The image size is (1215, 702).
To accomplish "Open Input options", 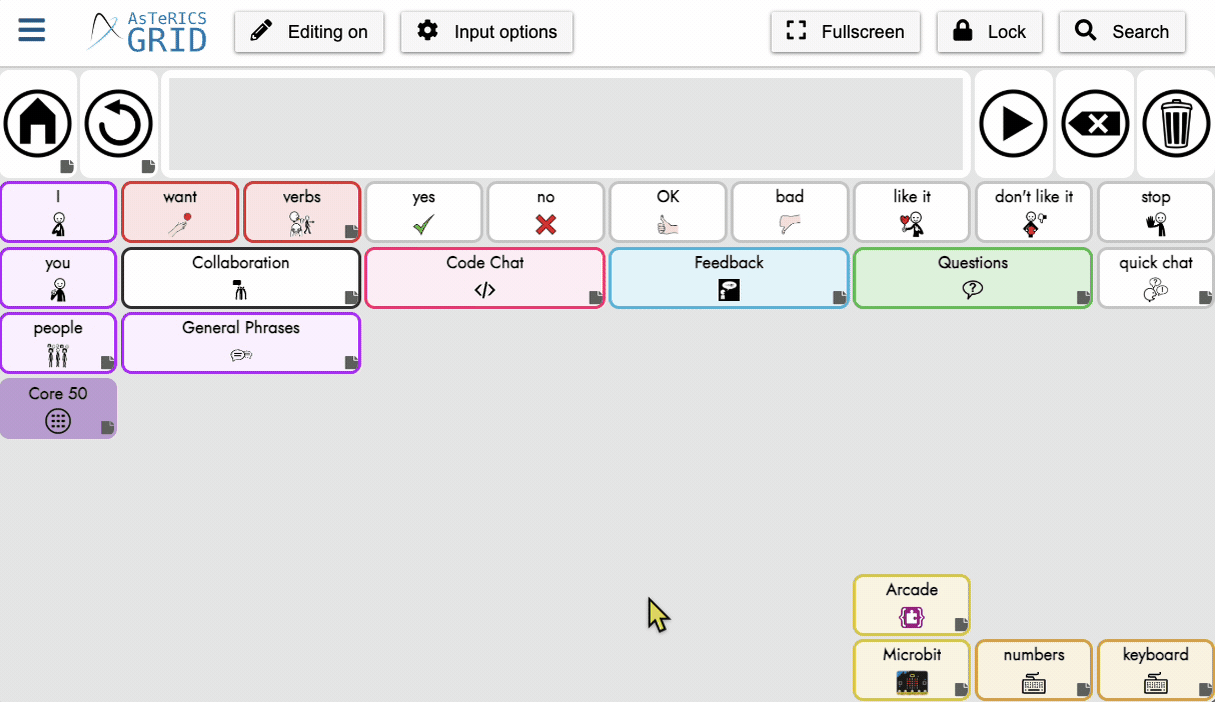I will (x=487, y=32).
